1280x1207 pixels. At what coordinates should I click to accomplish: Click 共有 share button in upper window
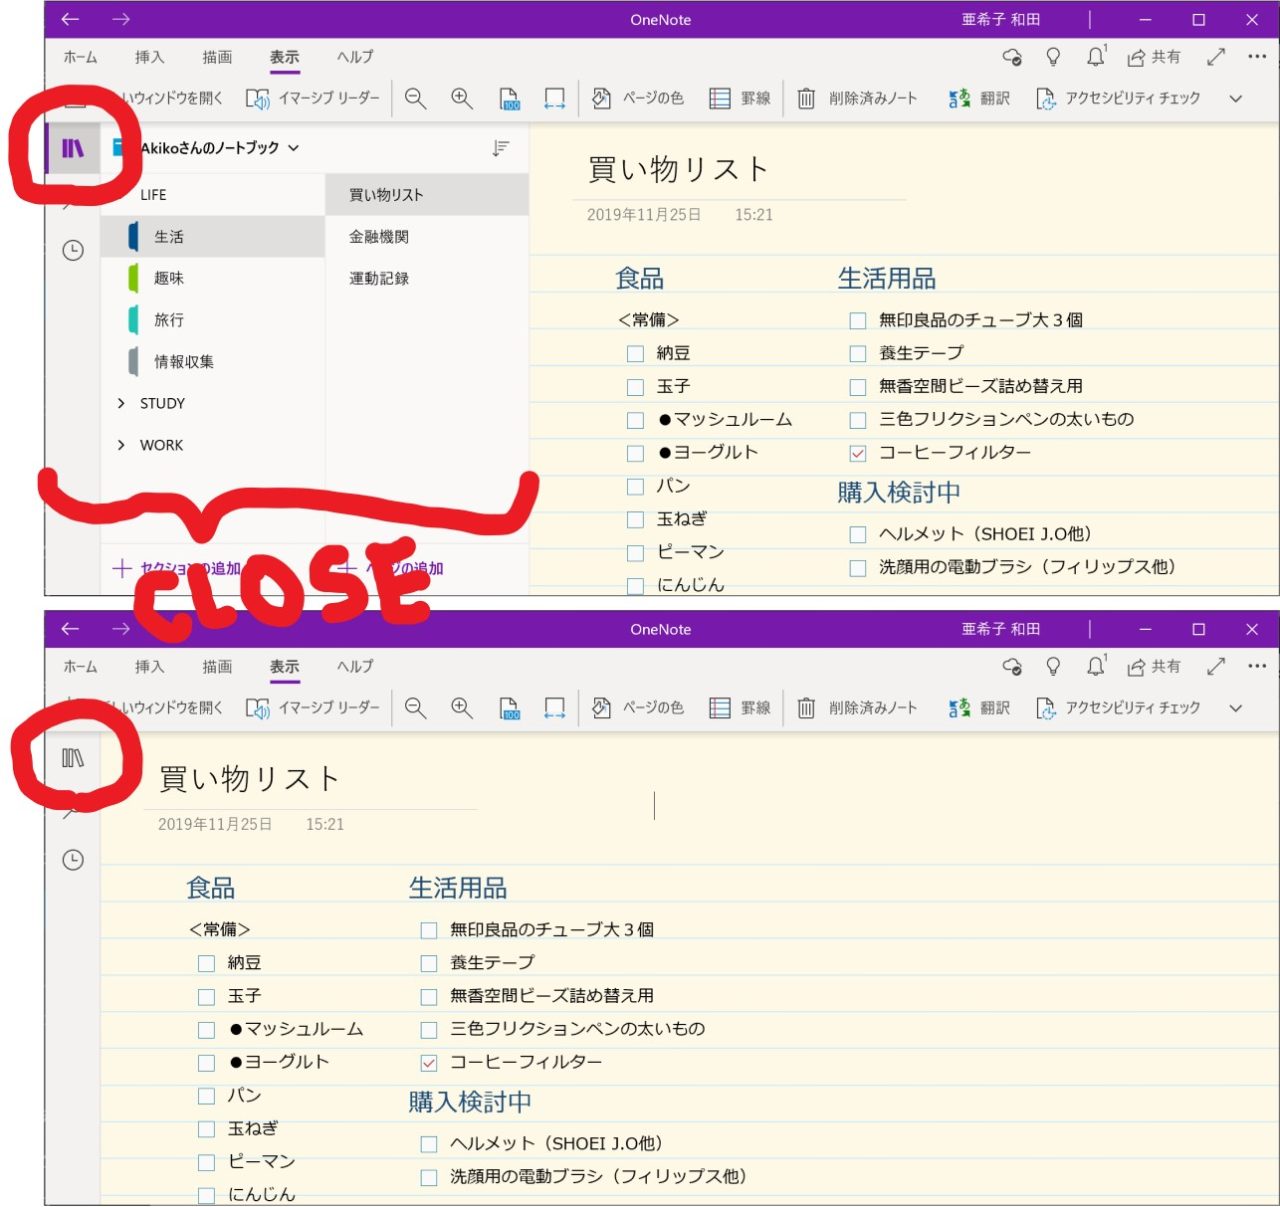[1153, 57]
